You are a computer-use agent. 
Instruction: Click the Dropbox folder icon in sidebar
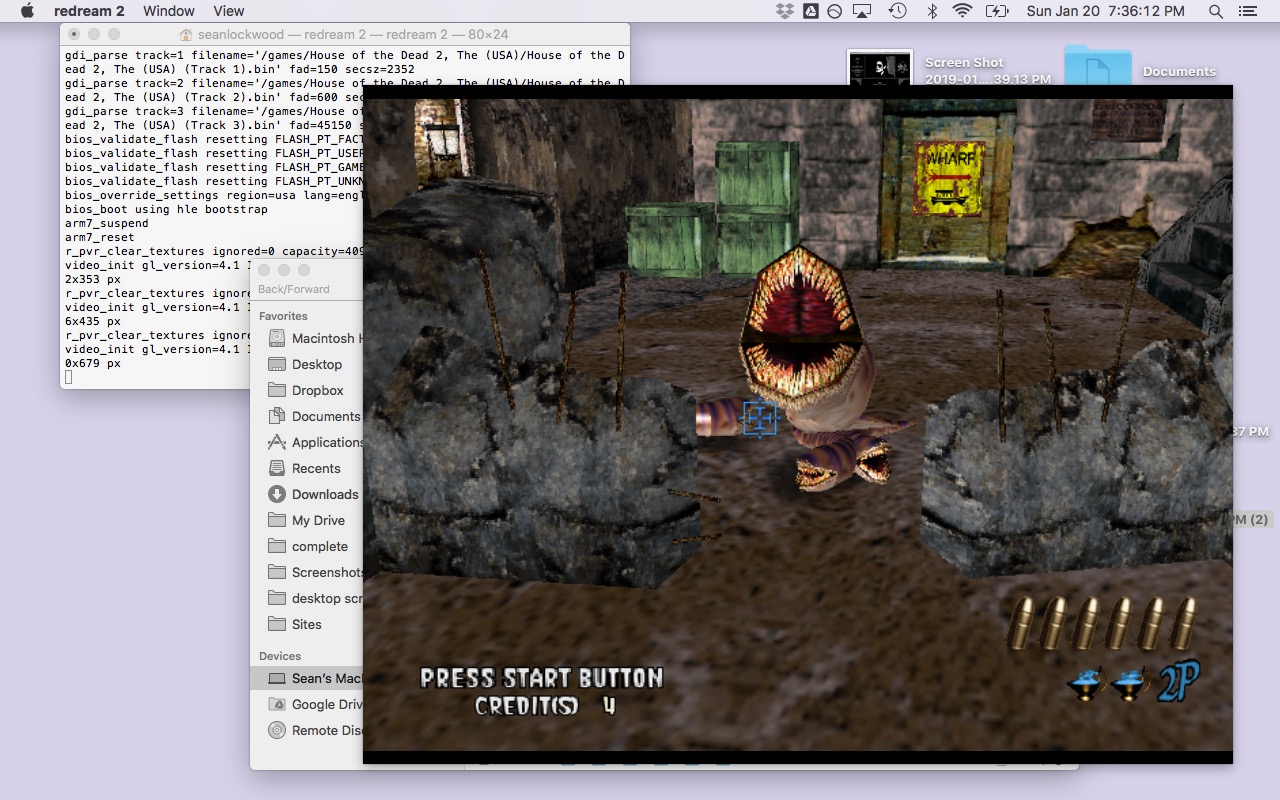pos(277,390)
